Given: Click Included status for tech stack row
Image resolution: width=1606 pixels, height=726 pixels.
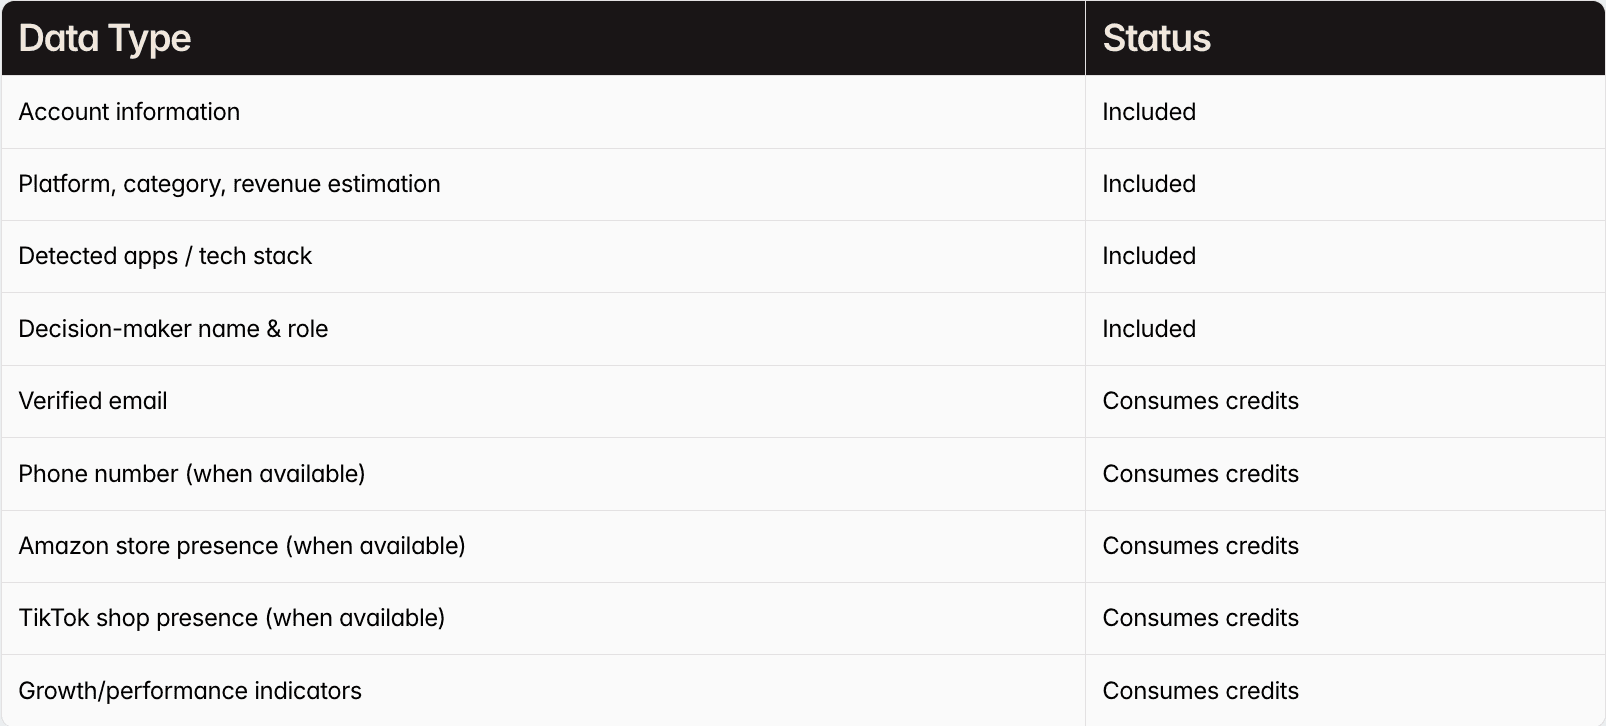Looking at the screenshot, I should click(1149, 256).
